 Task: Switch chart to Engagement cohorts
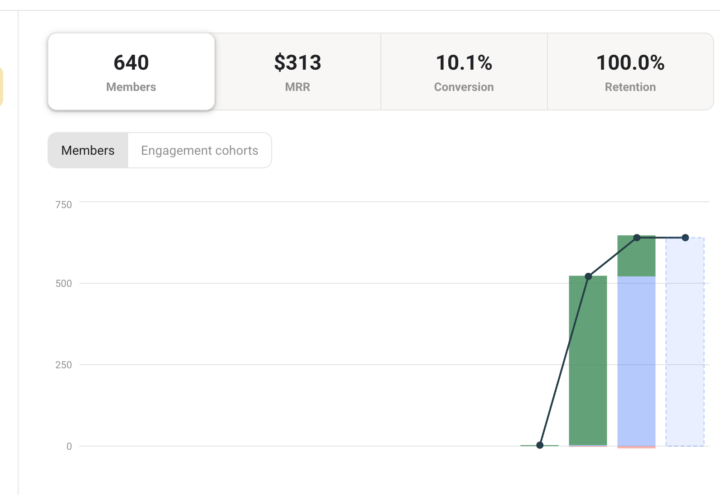click(199, 151)
